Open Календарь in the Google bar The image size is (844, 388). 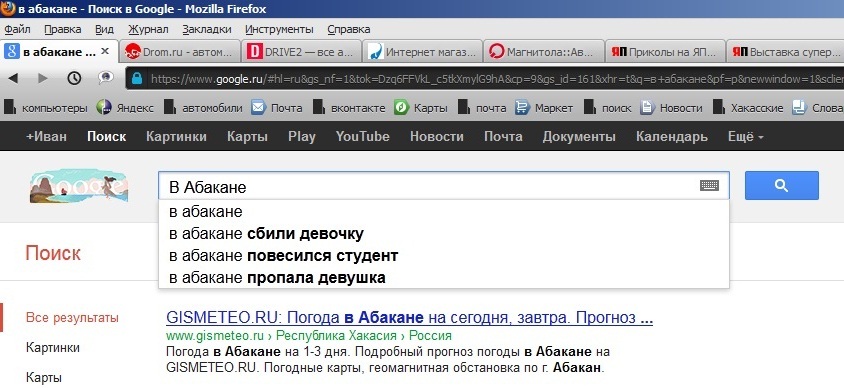pyautogui.click(x=671, y=137)
